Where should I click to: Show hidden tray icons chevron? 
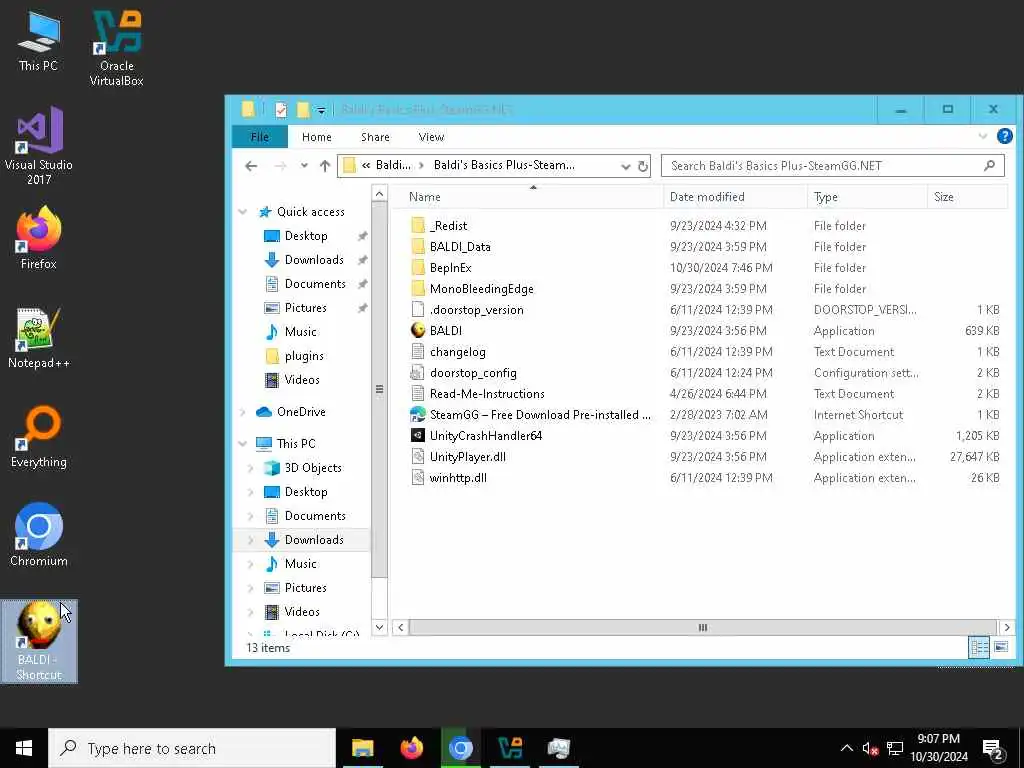coord(846,748)
